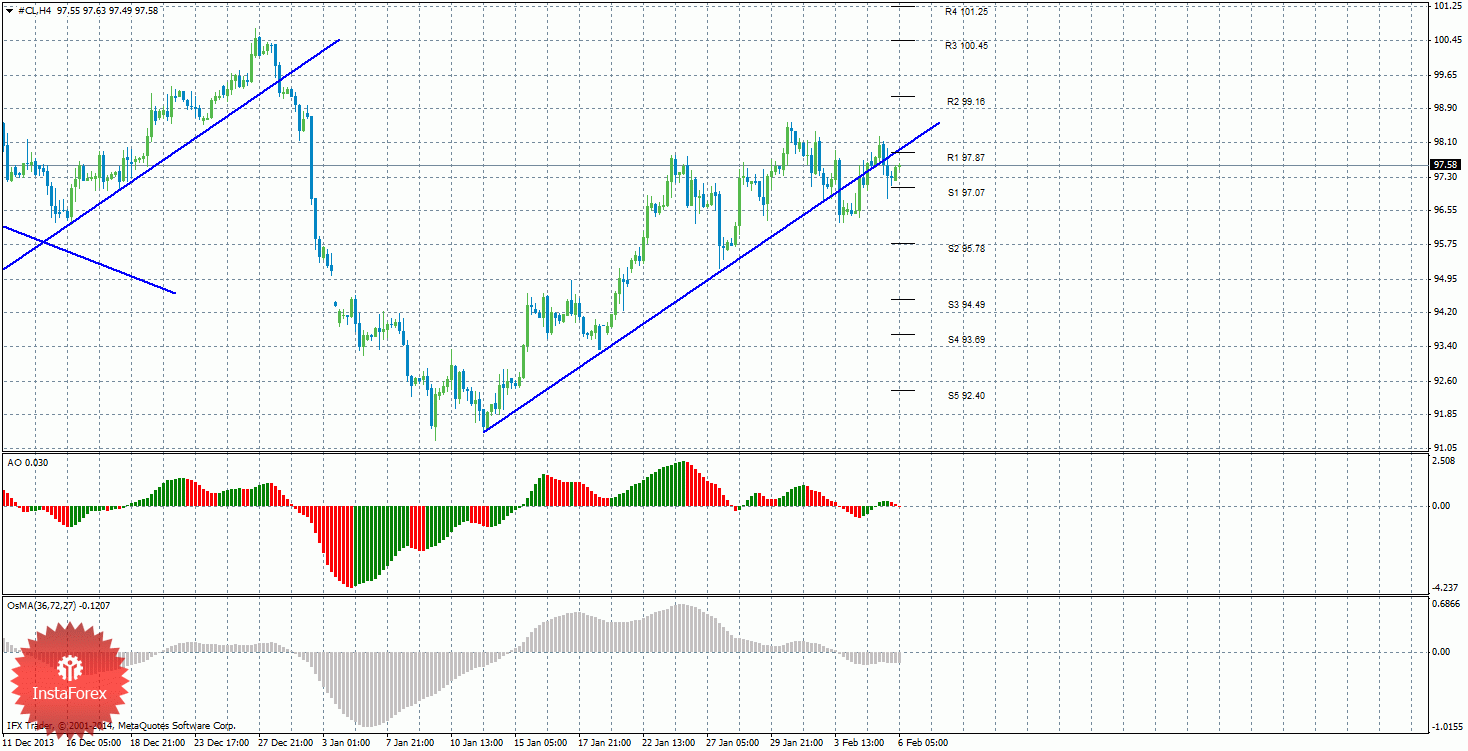1468x751 pixels.
Task: Click the AO 0.030 indicator label
Action: click(x=28, y=462)
